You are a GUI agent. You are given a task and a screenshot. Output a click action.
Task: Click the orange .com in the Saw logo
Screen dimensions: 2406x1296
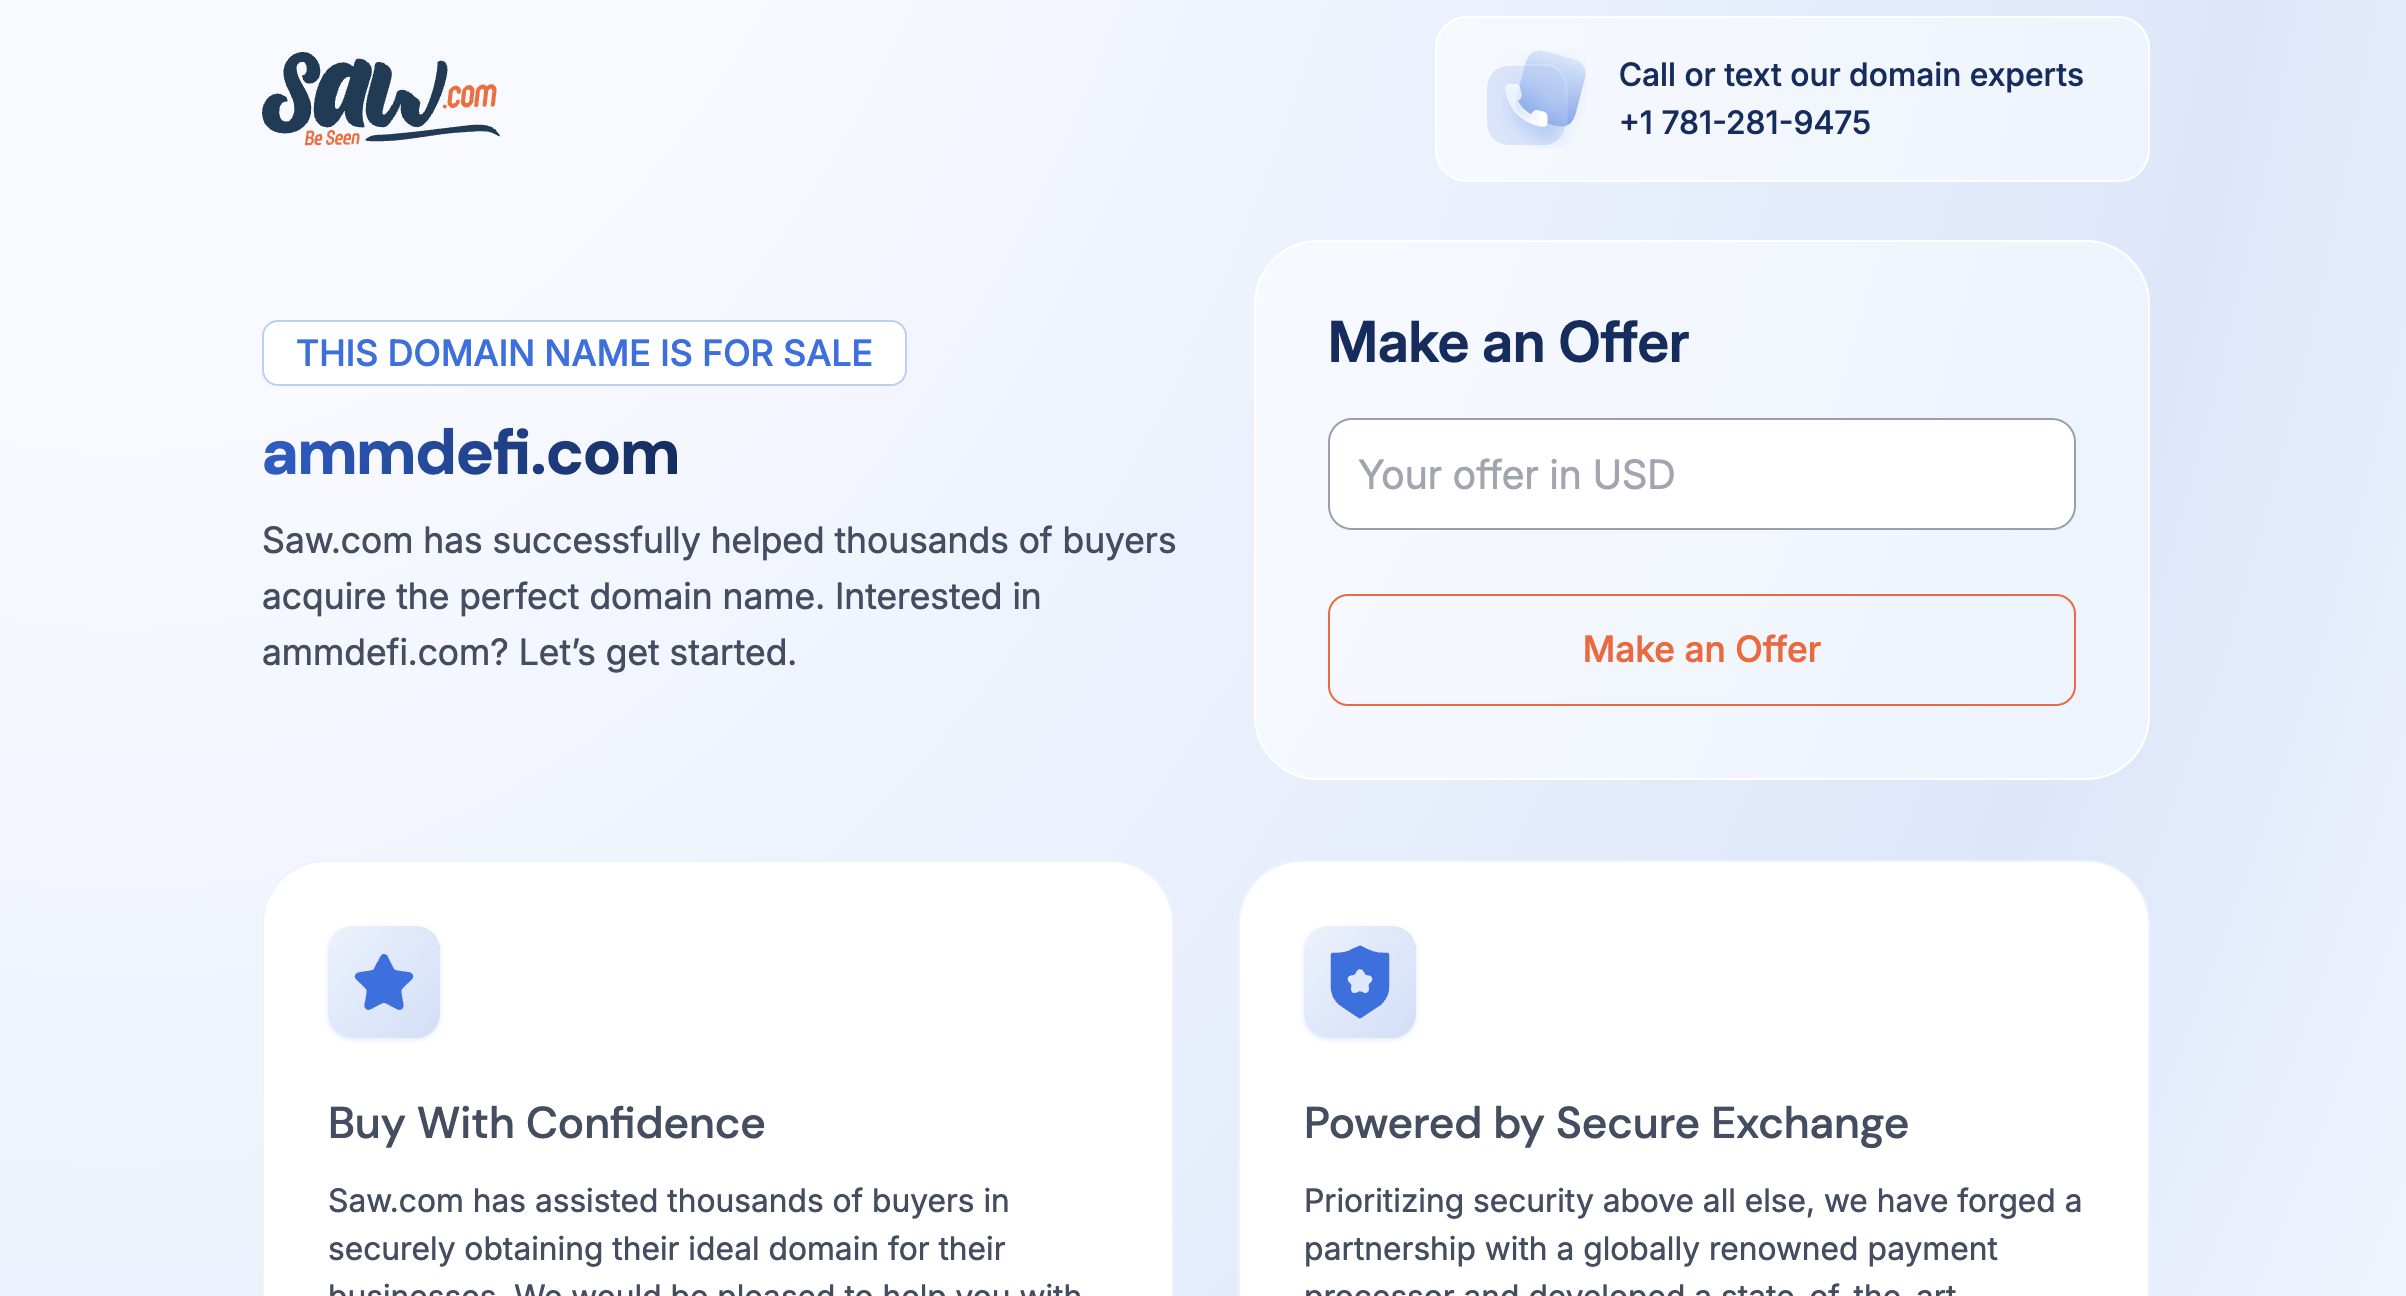click(470, 96)
